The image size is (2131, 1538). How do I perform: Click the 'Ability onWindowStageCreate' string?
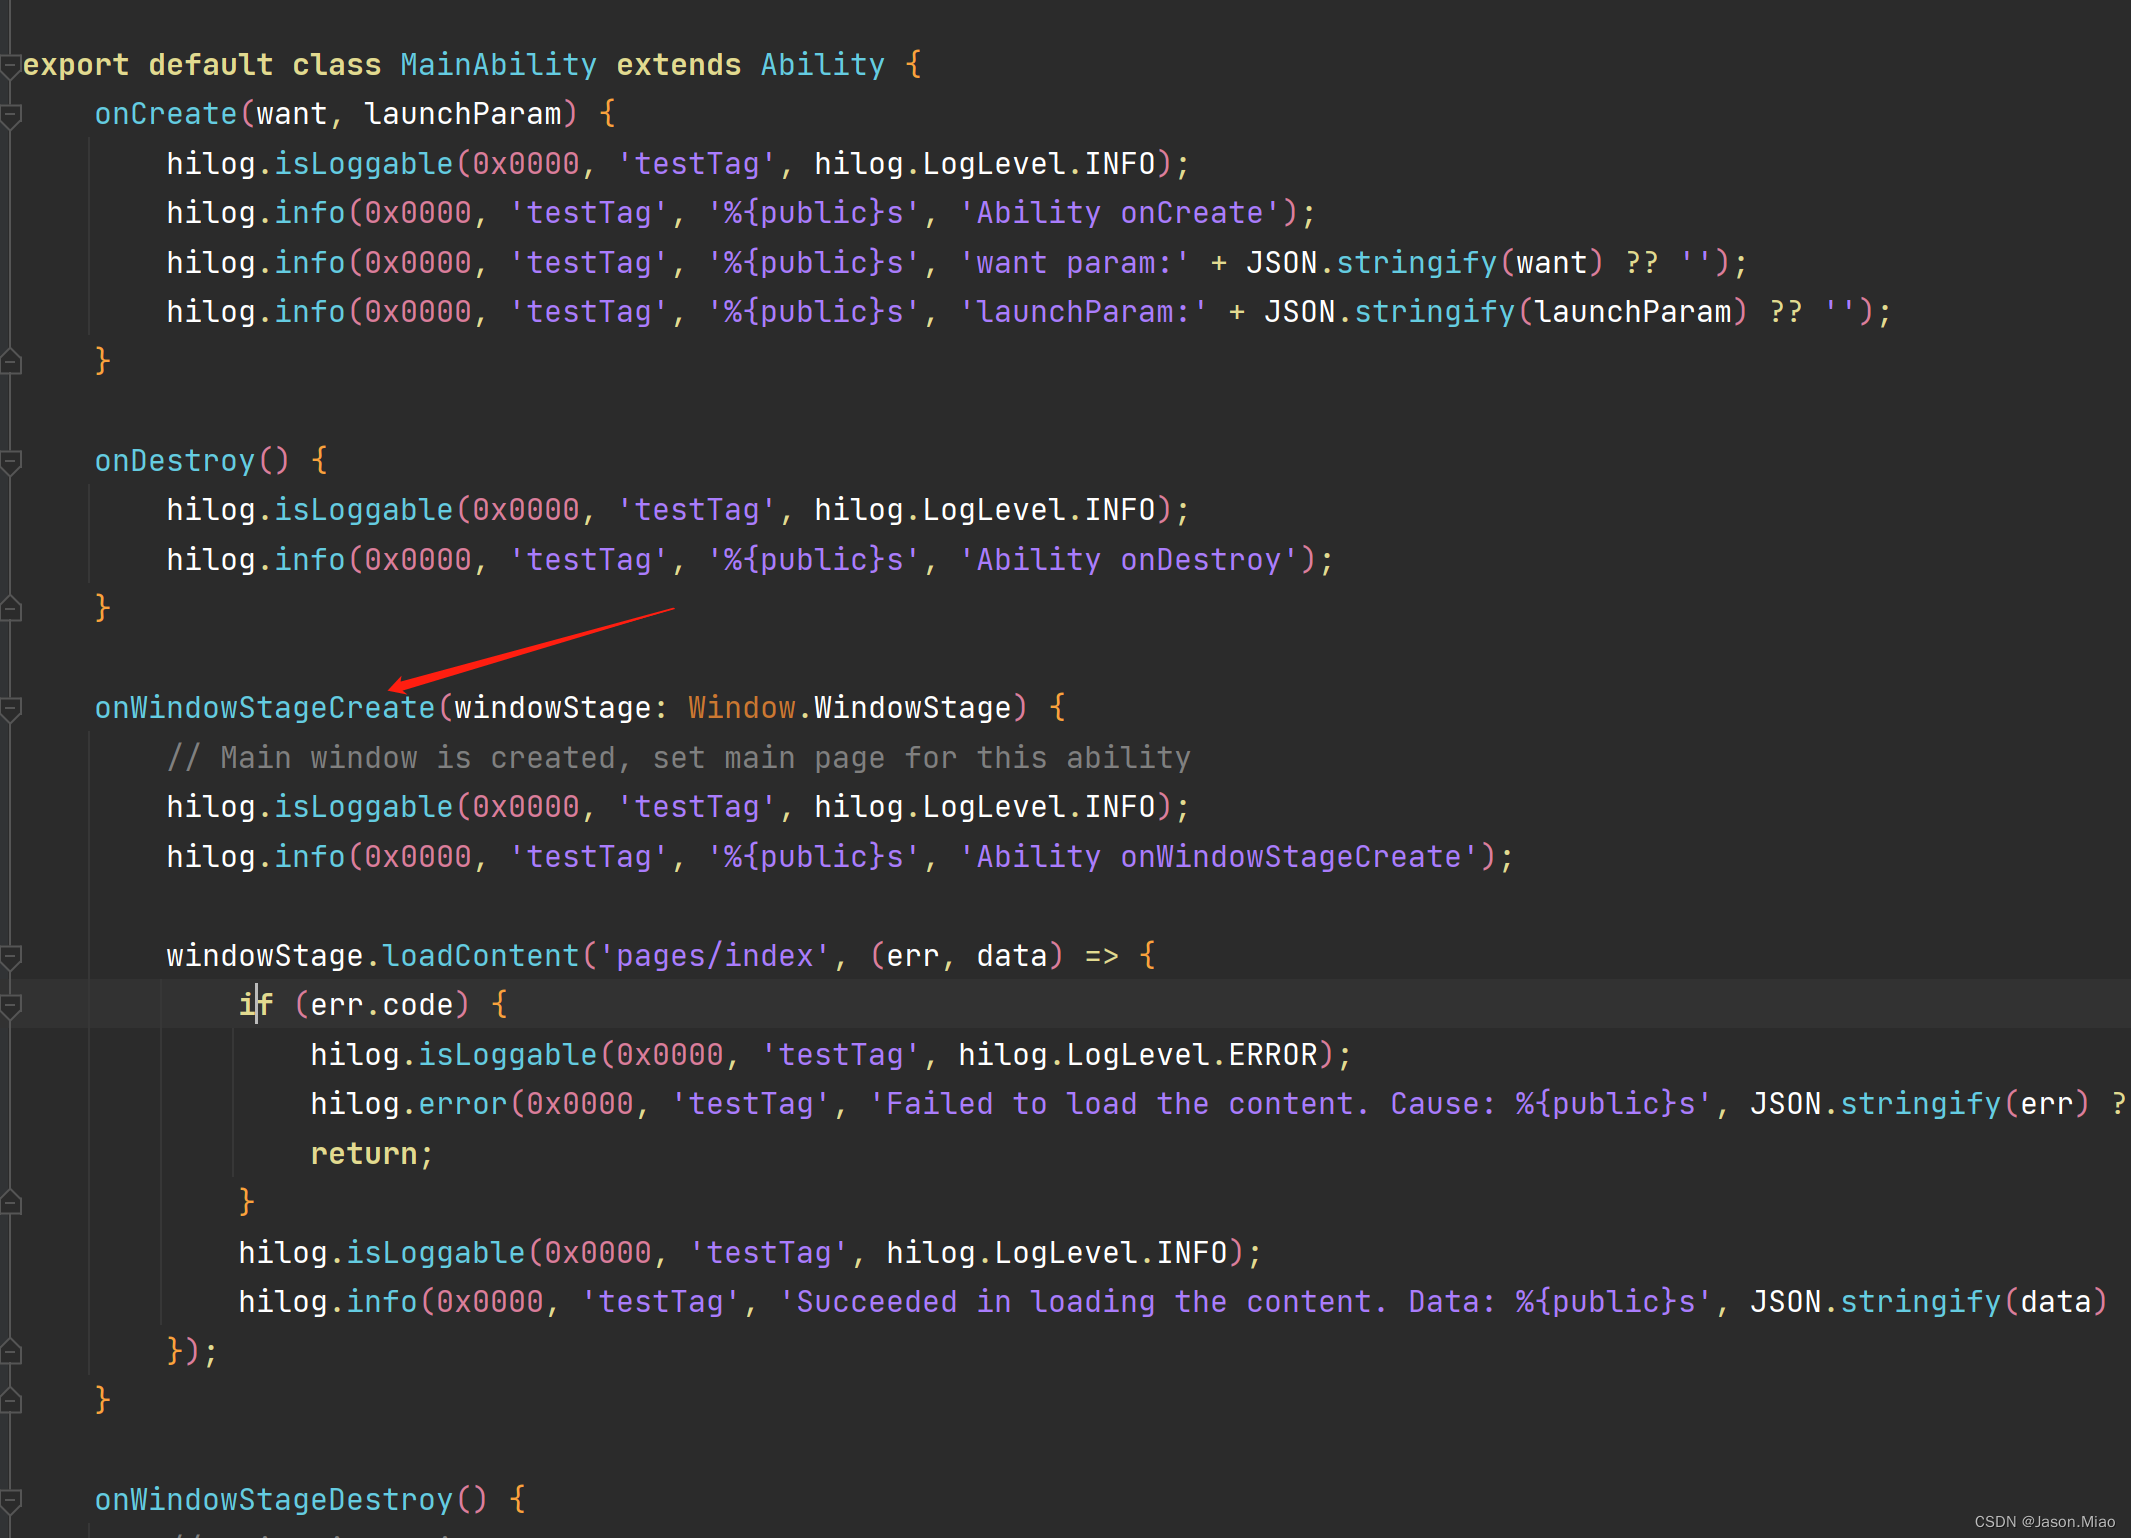[x=1219, y=857]
